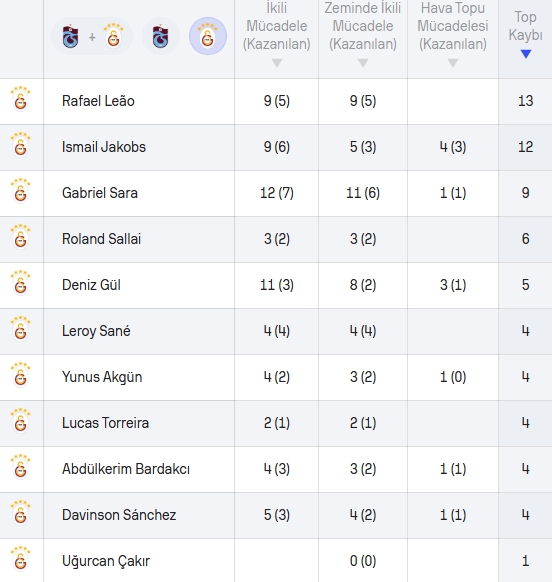
Task: Click Ismail Jakobs' aerial duels 4 (3)
Action: tap(453, 147)
